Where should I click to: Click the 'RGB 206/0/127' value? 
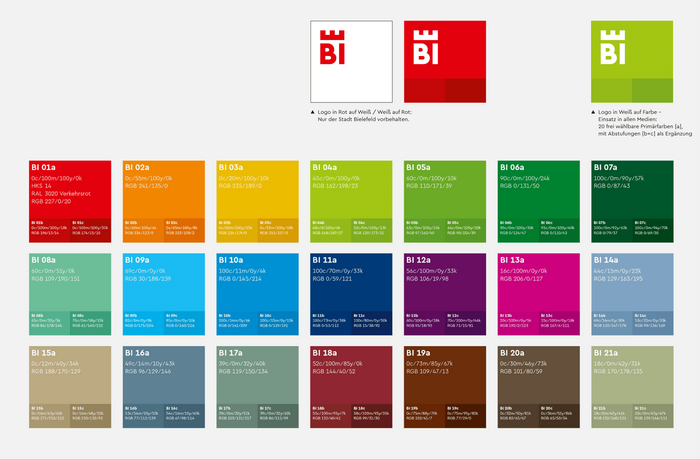[521, 279]
